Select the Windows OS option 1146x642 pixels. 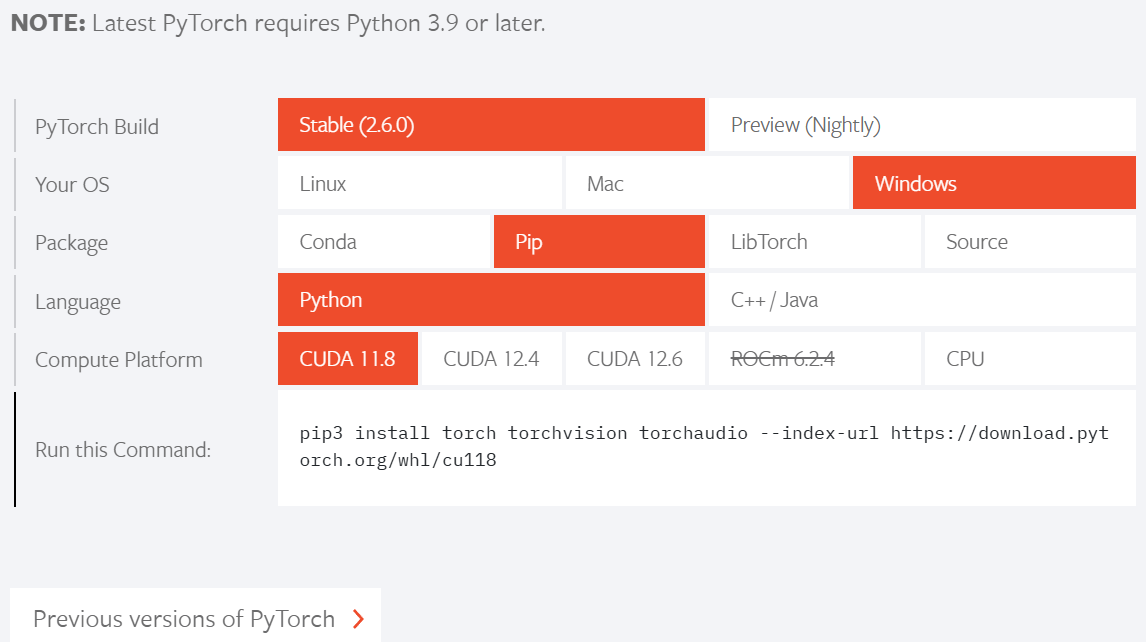click(994, 184)
